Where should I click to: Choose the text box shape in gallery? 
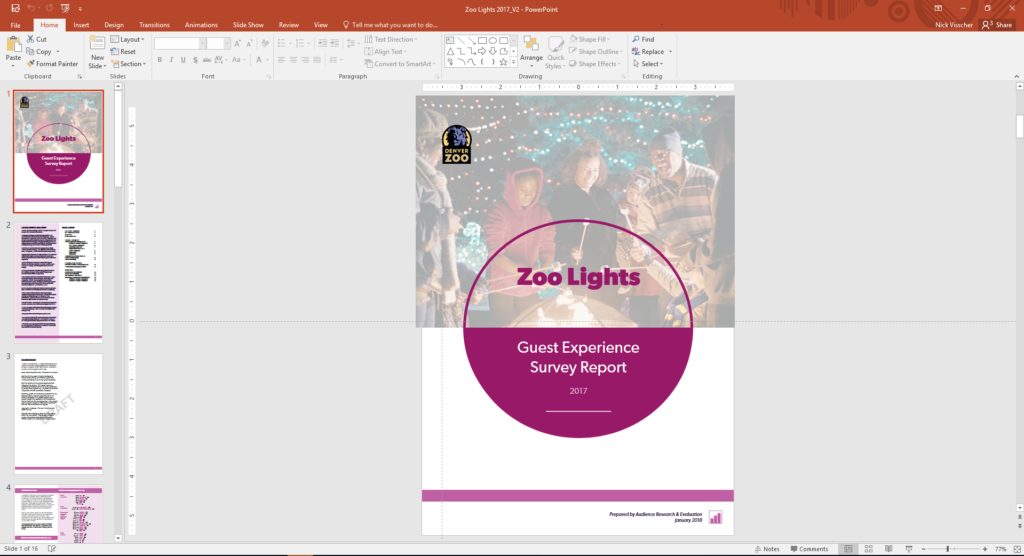click(x=450, y=41)
